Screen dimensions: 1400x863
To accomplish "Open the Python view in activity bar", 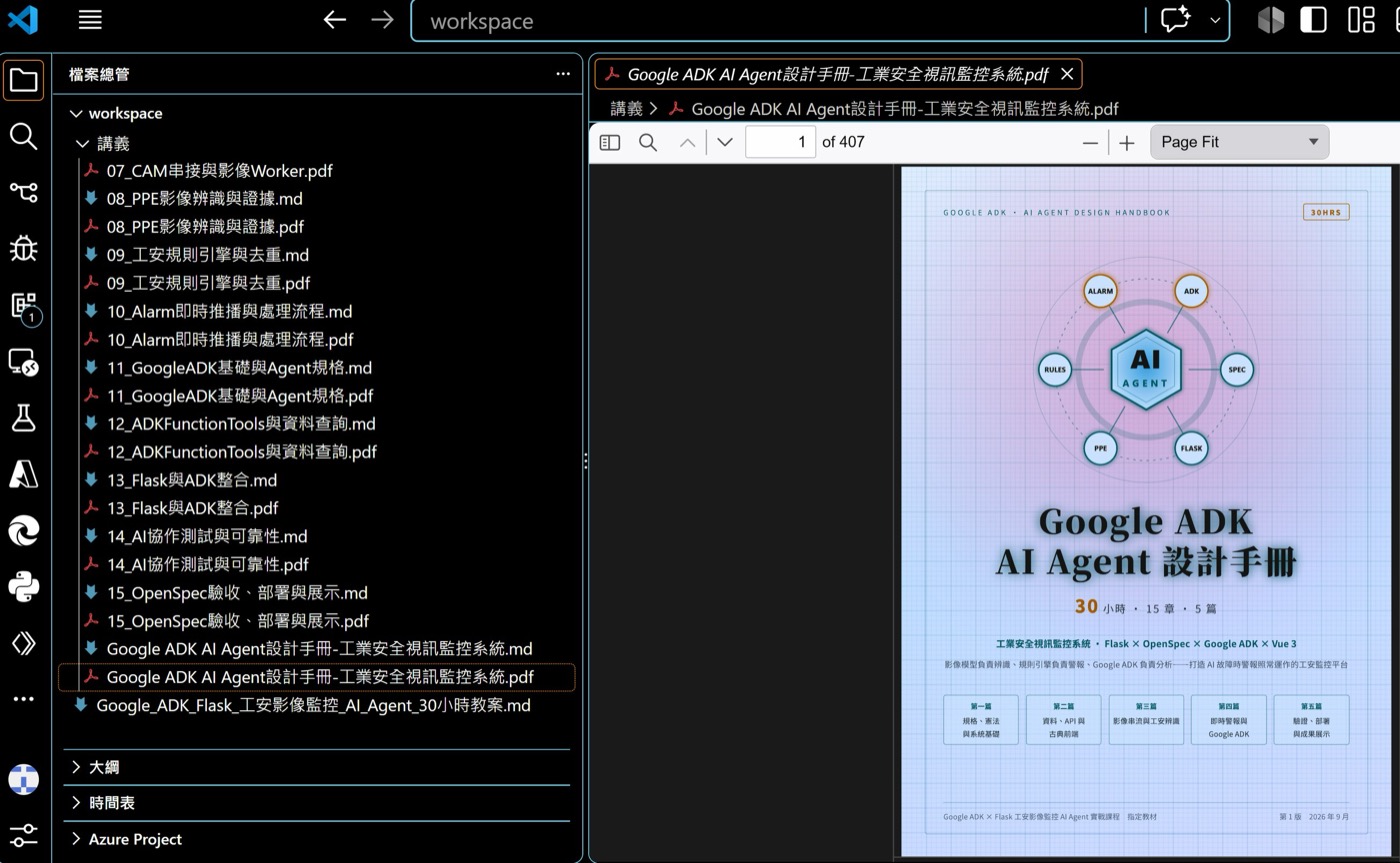I will 24,586.
